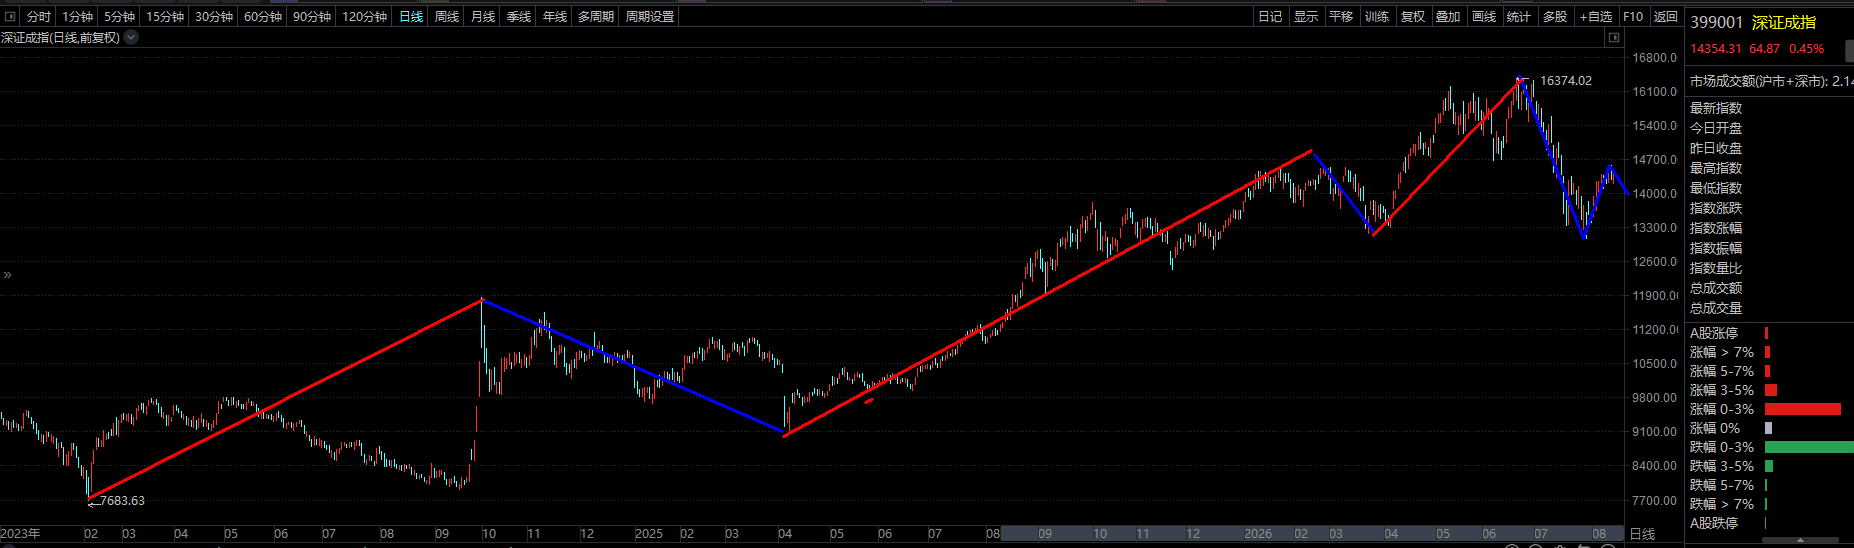Toggle the chart panel icon left of 分时
Screen dimensions: 1854x548
[x=10, y=17]
